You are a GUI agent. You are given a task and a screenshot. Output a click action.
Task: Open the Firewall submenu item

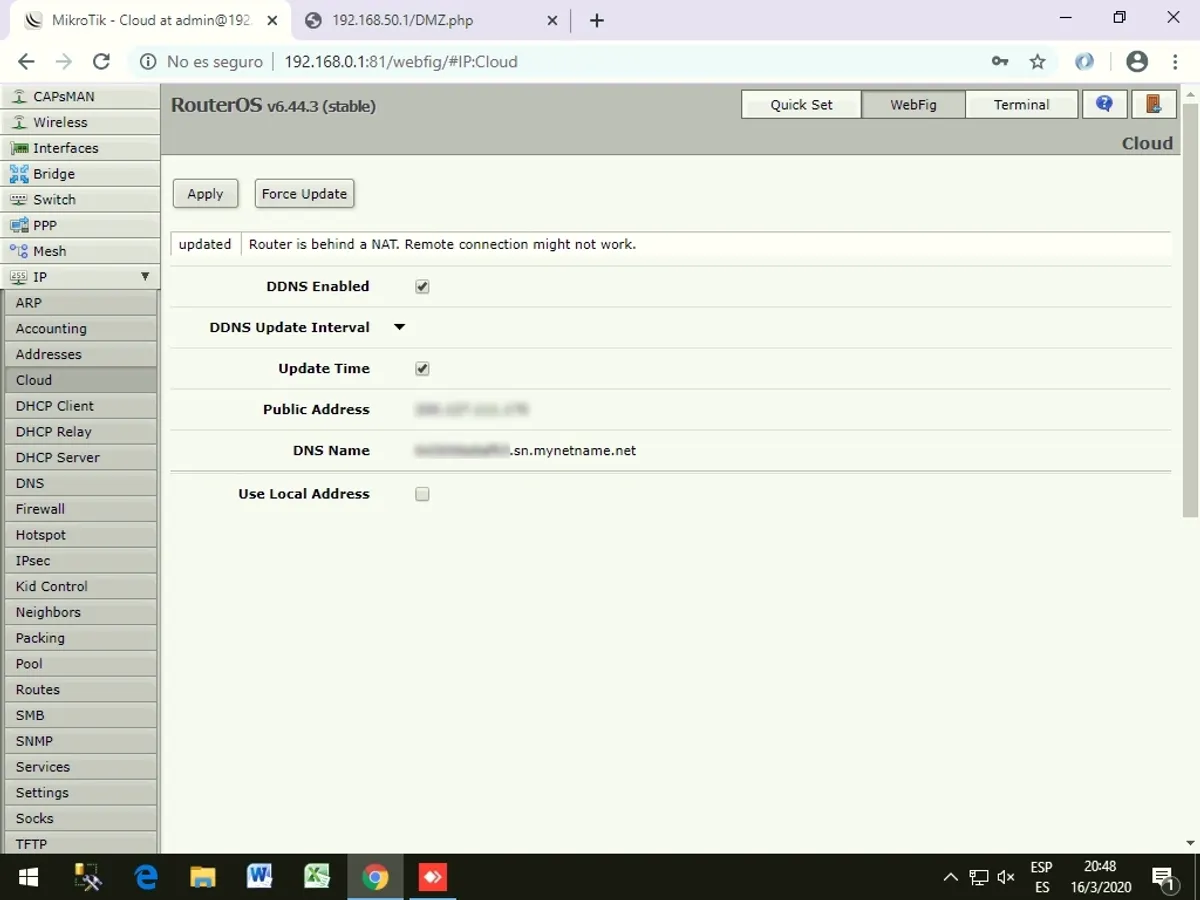80,510
